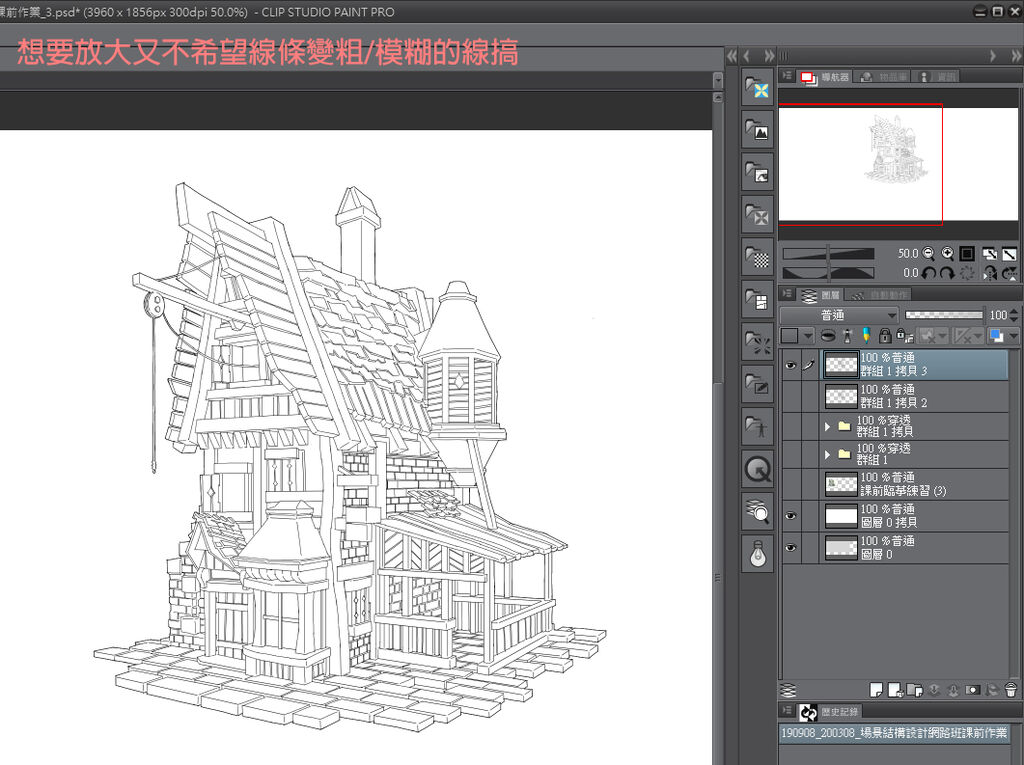Show the 群組 1 拷貝 2 layer
1024x765 pixels.
coord(790,397)
